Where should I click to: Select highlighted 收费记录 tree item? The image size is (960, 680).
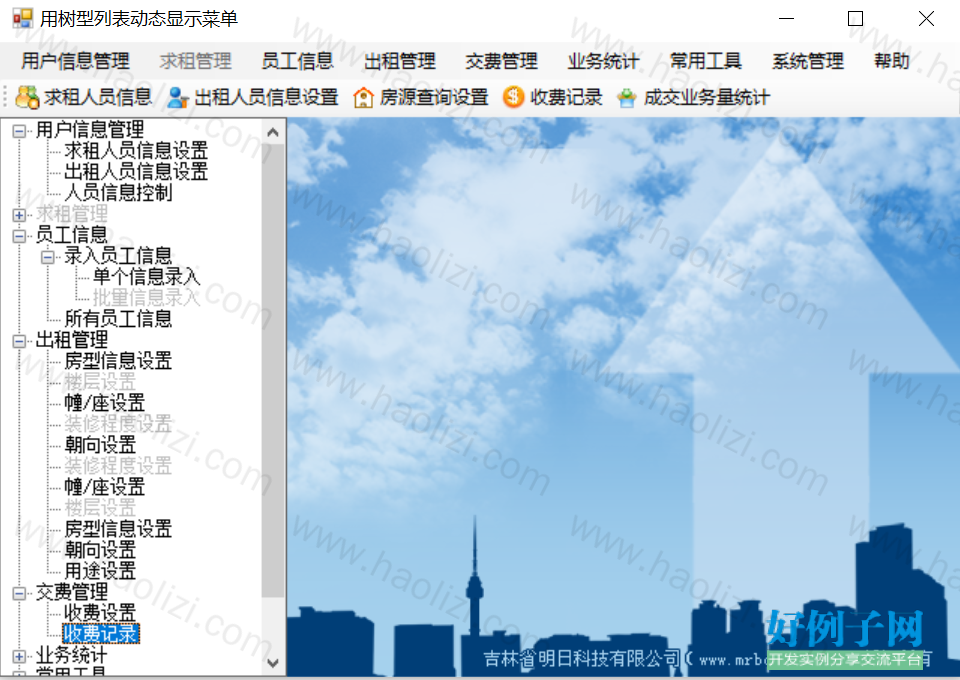(x=101, y=633)
